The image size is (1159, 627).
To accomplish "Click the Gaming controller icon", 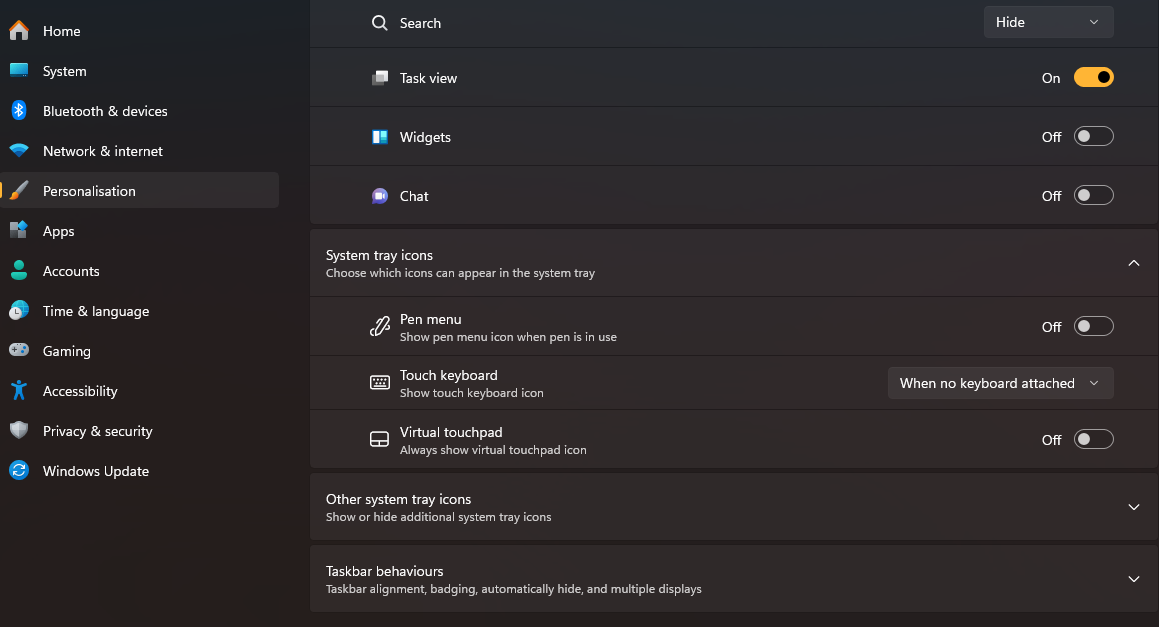I will tap(18, 350).
